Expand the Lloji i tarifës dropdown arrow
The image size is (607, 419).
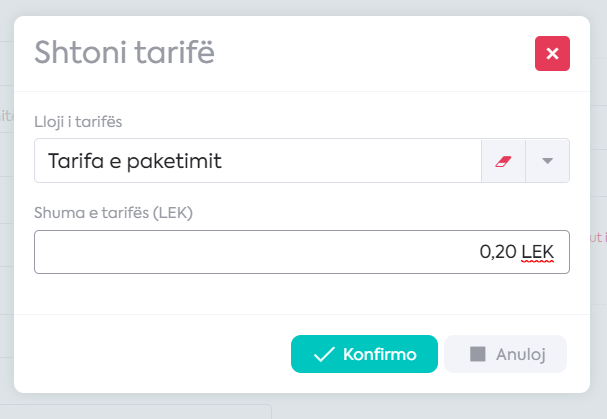[547, 161]
